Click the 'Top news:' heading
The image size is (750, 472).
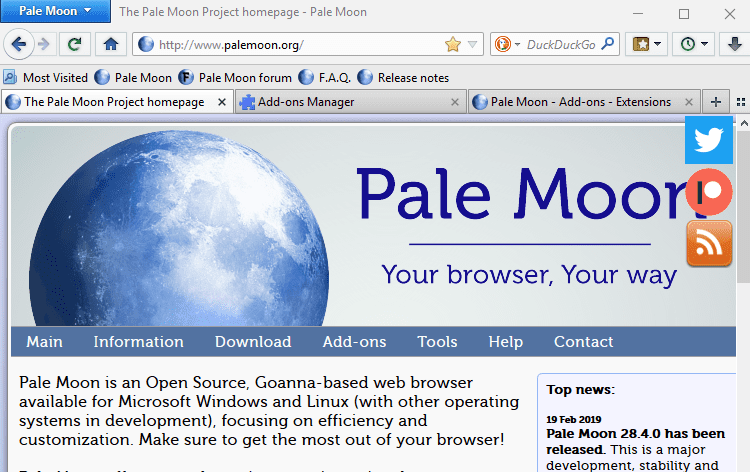(x=580, y=389)
